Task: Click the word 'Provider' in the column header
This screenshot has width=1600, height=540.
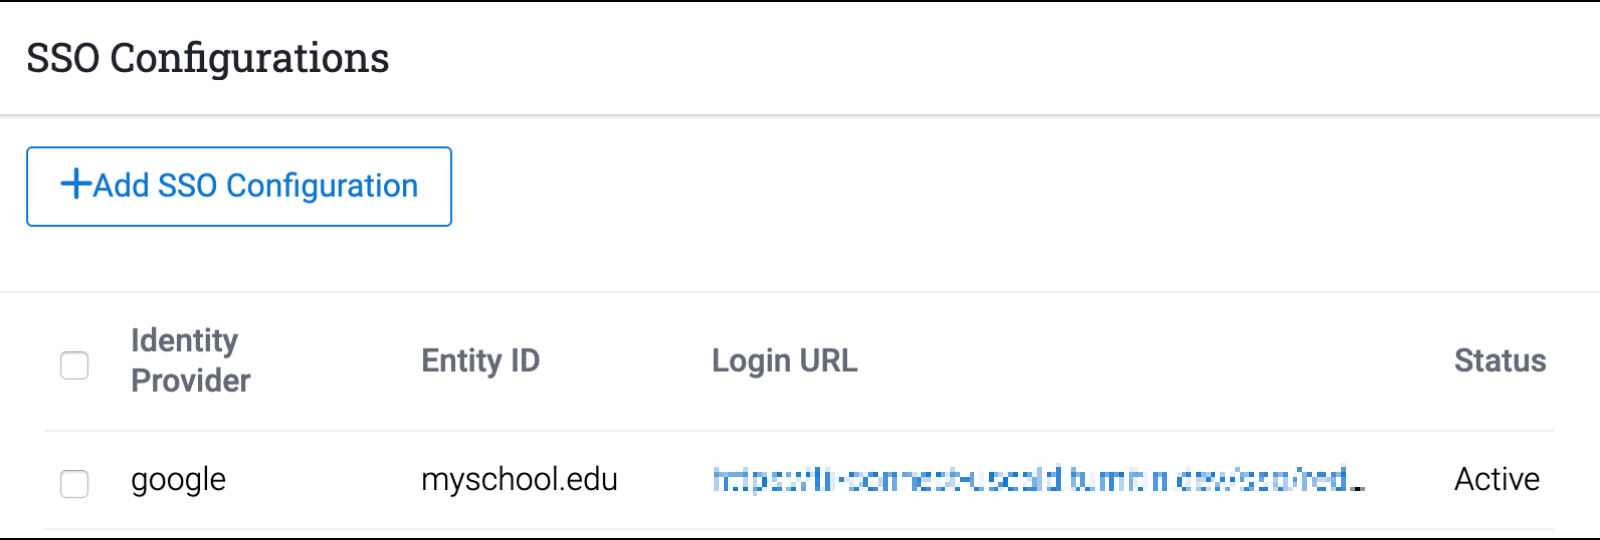Action: tap(190, 381)
